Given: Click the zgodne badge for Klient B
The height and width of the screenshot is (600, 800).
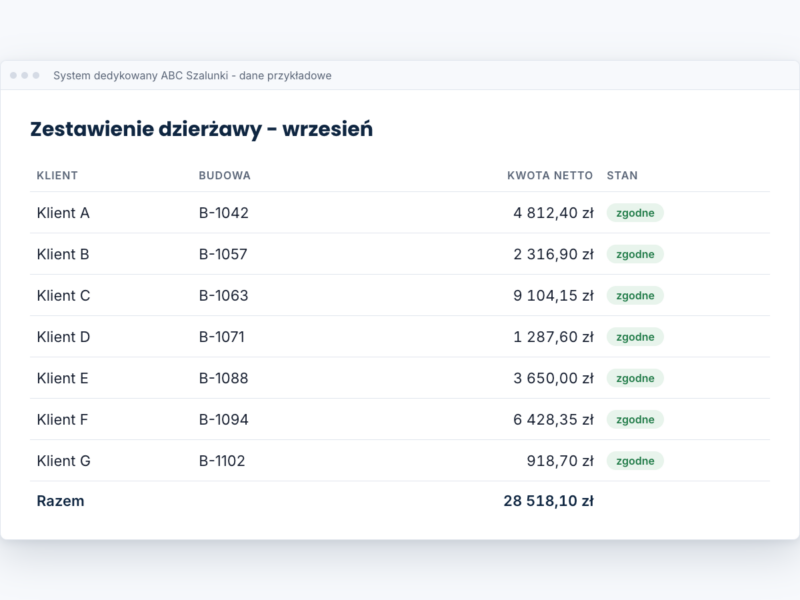Looking at the screenshot, I should click(x=635, y=254).
